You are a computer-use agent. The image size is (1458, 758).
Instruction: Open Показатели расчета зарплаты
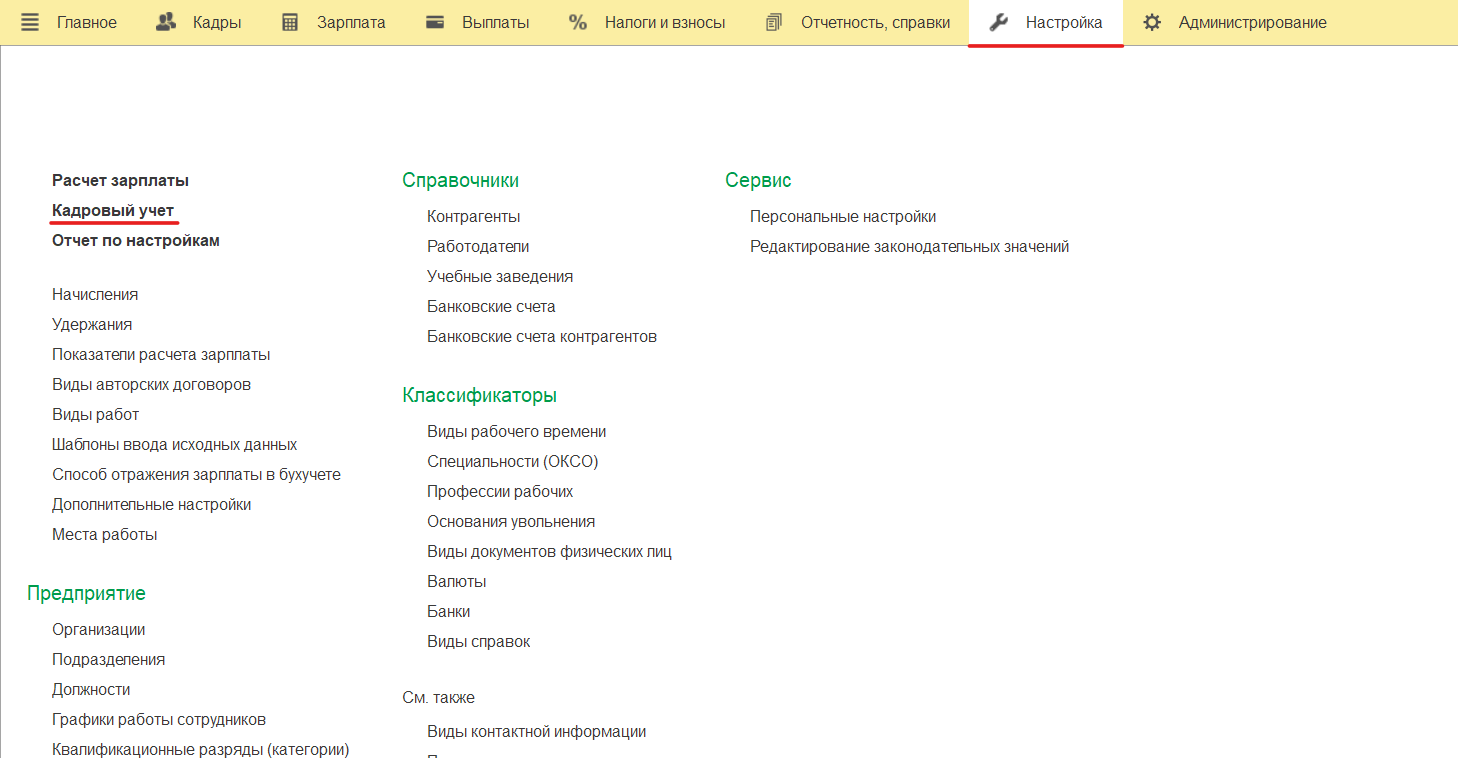pos(161,355)
